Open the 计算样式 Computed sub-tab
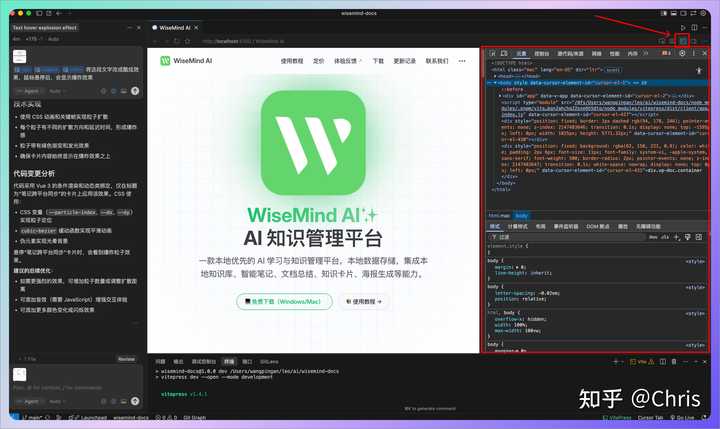 coord(518,226)
